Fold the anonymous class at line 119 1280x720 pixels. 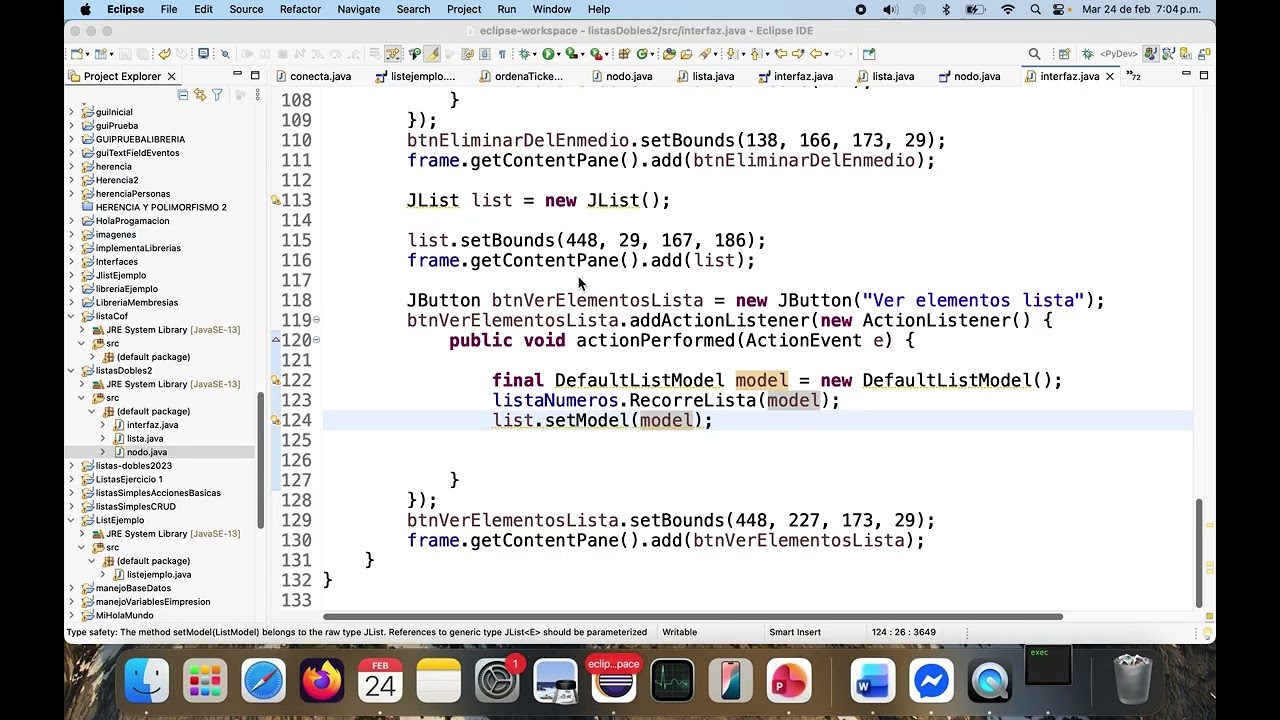pyautogui.click(x=316, y=320)
